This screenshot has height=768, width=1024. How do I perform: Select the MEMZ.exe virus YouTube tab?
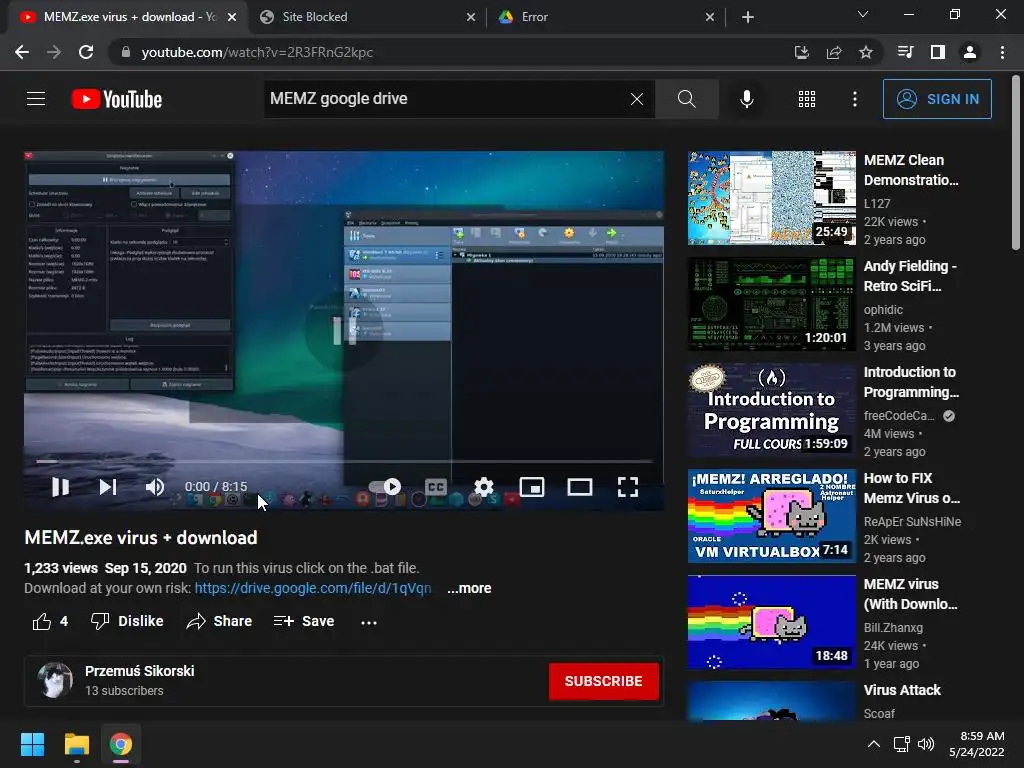(x=127, y=17)
